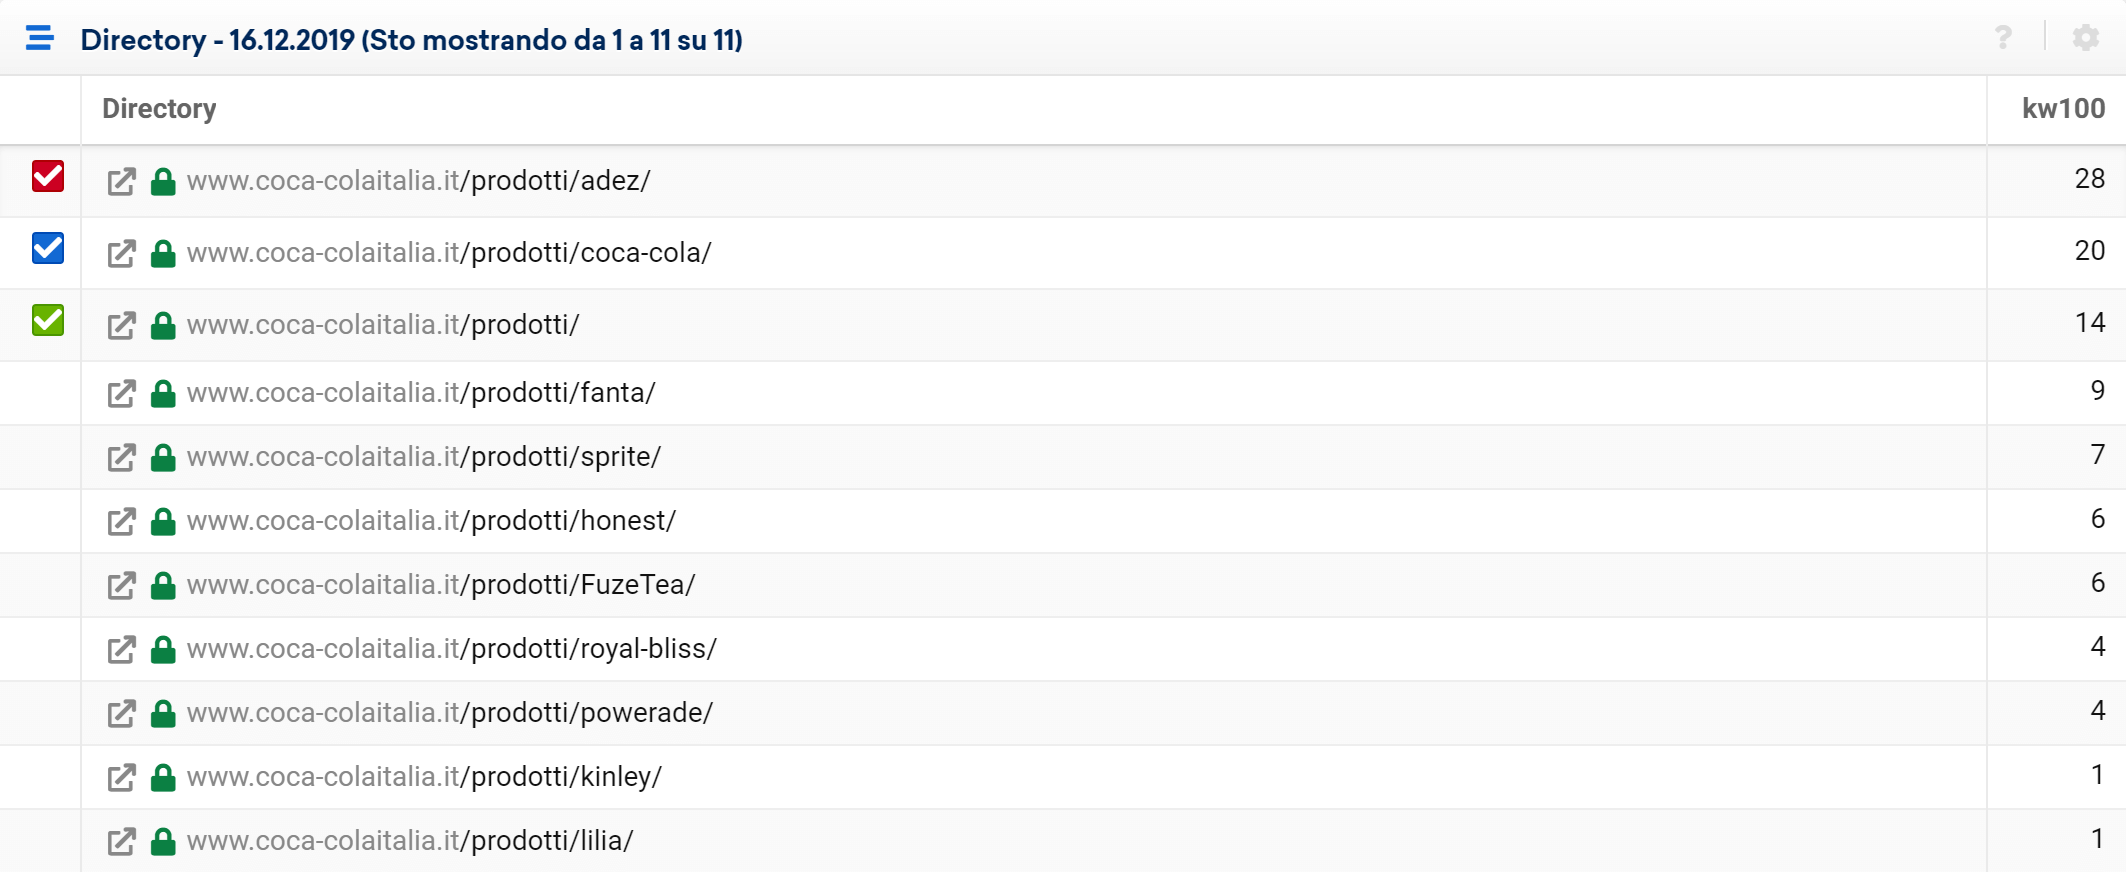Open external link icon for prodotti/adez/

[x=121, y=182]
